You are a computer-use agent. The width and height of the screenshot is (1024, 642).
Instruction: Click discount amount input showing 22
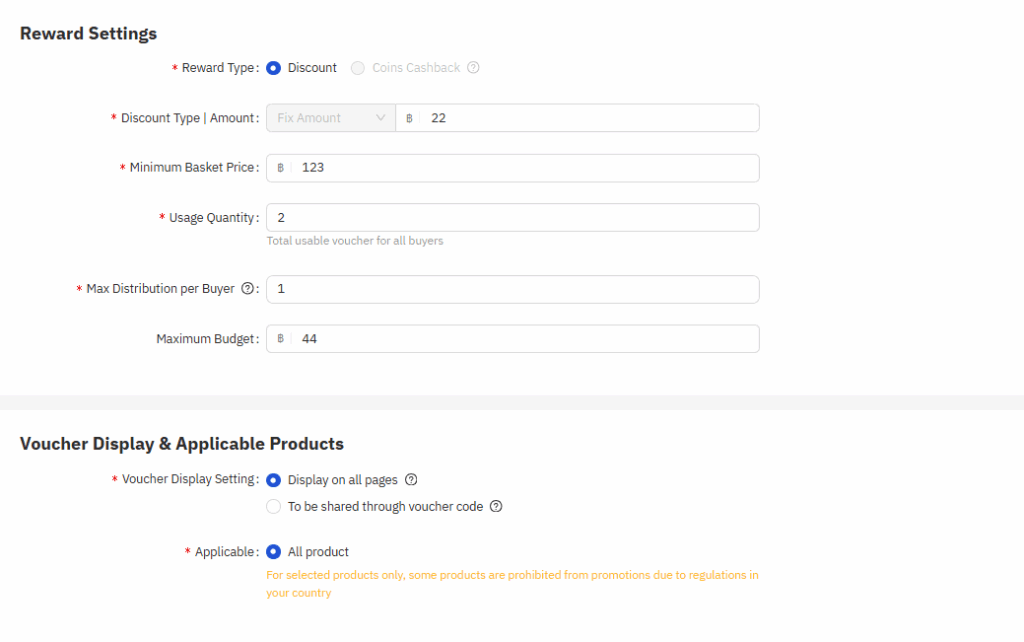coord(590,118)
